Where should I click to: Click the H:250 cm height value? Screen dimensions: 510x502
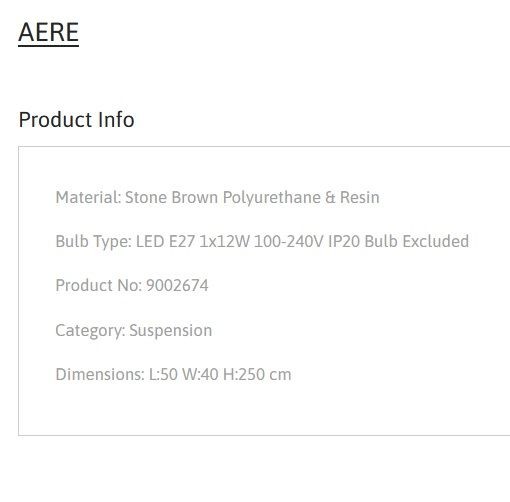point(257,374)
